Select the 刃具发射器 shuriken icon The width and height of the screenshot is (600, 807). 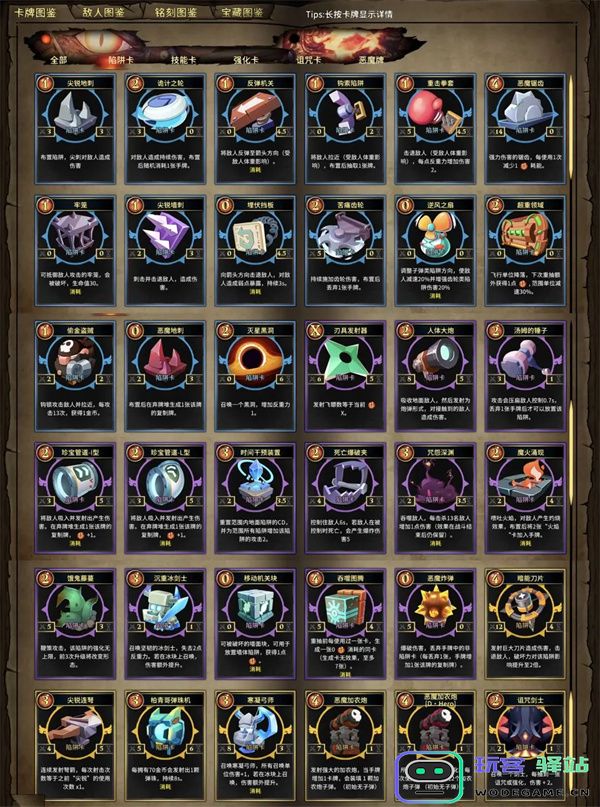pos(344,358)
